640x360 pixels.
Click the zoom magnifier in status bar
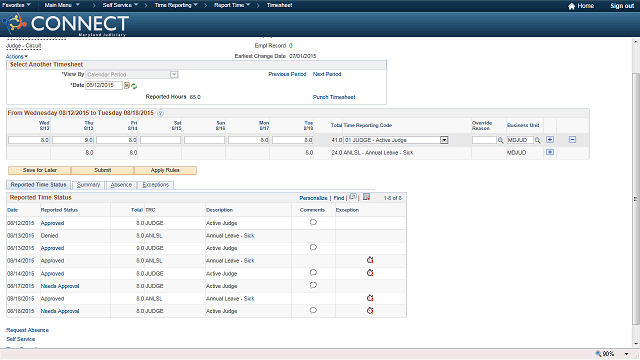pyautogui.click(x=598, y=354)
